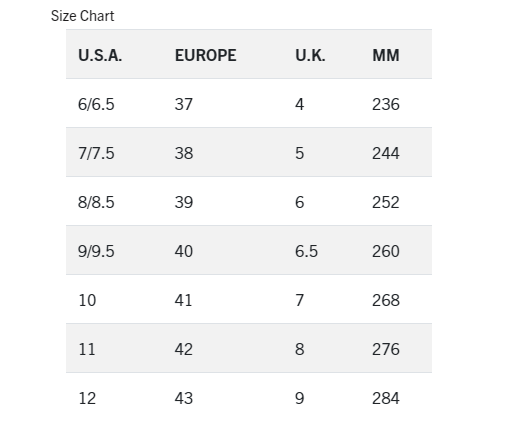This screenshot has height=429, width=532.
Task: Click the U.K. column header
Action: pyautogui.click(x=310, y=55)
